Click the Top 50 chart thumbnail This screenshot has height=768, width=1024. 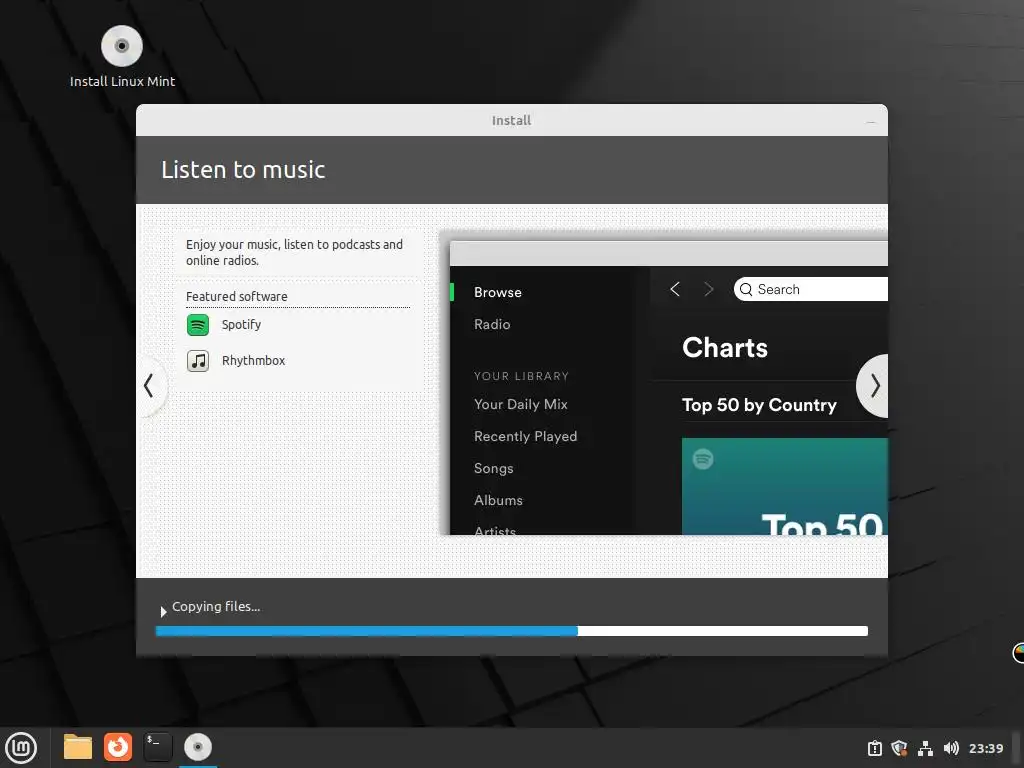[784, 487]
